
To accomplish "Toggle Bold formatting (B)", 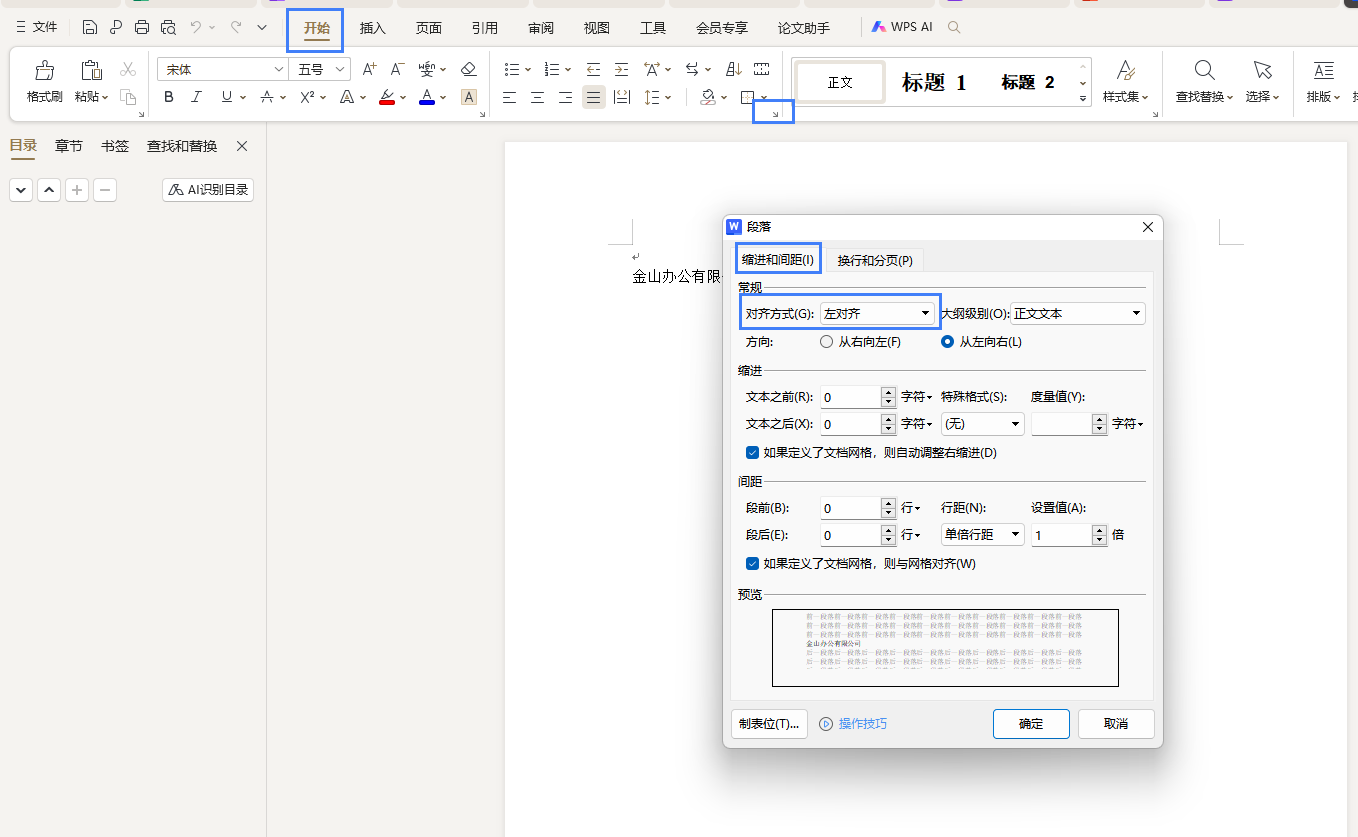I will pos(168,97).
